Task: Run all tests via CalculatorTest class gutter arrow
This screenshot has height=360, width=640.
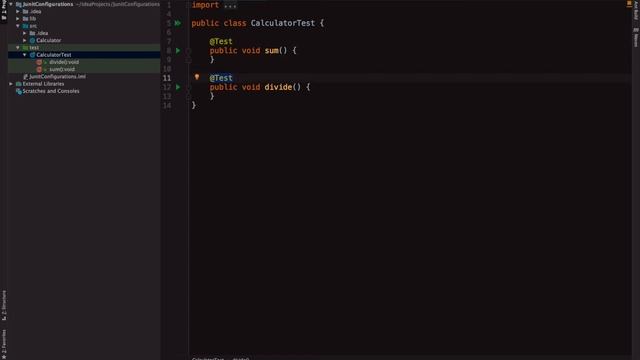Action: click(x=178, y=23)
